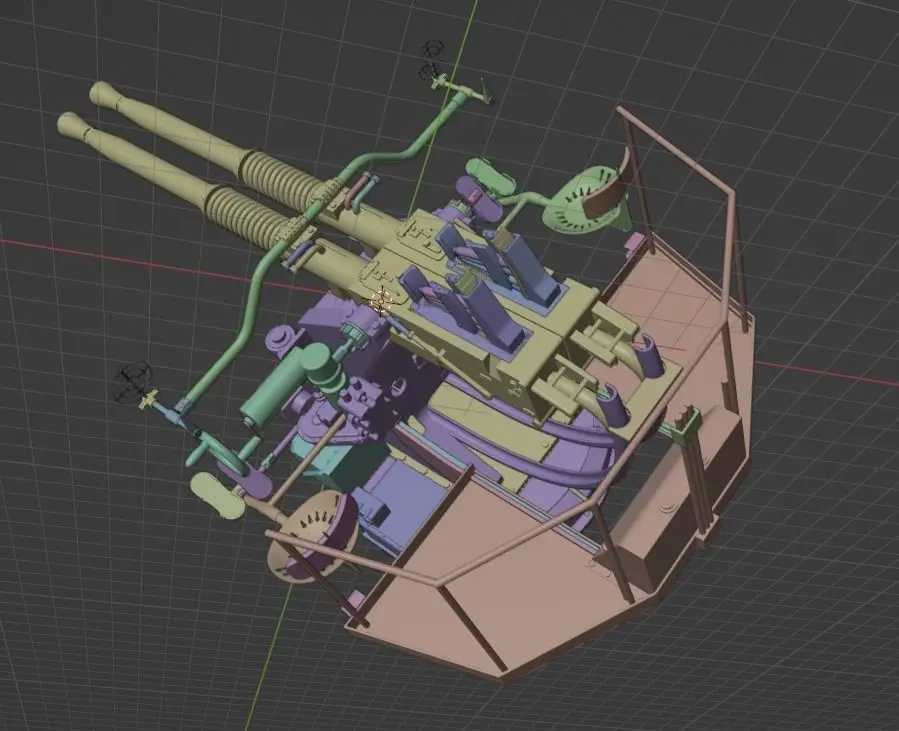Select the upper barrel's ribbed recoil spring
Screen dimensions: 899x731
click(x=281, y=179)
